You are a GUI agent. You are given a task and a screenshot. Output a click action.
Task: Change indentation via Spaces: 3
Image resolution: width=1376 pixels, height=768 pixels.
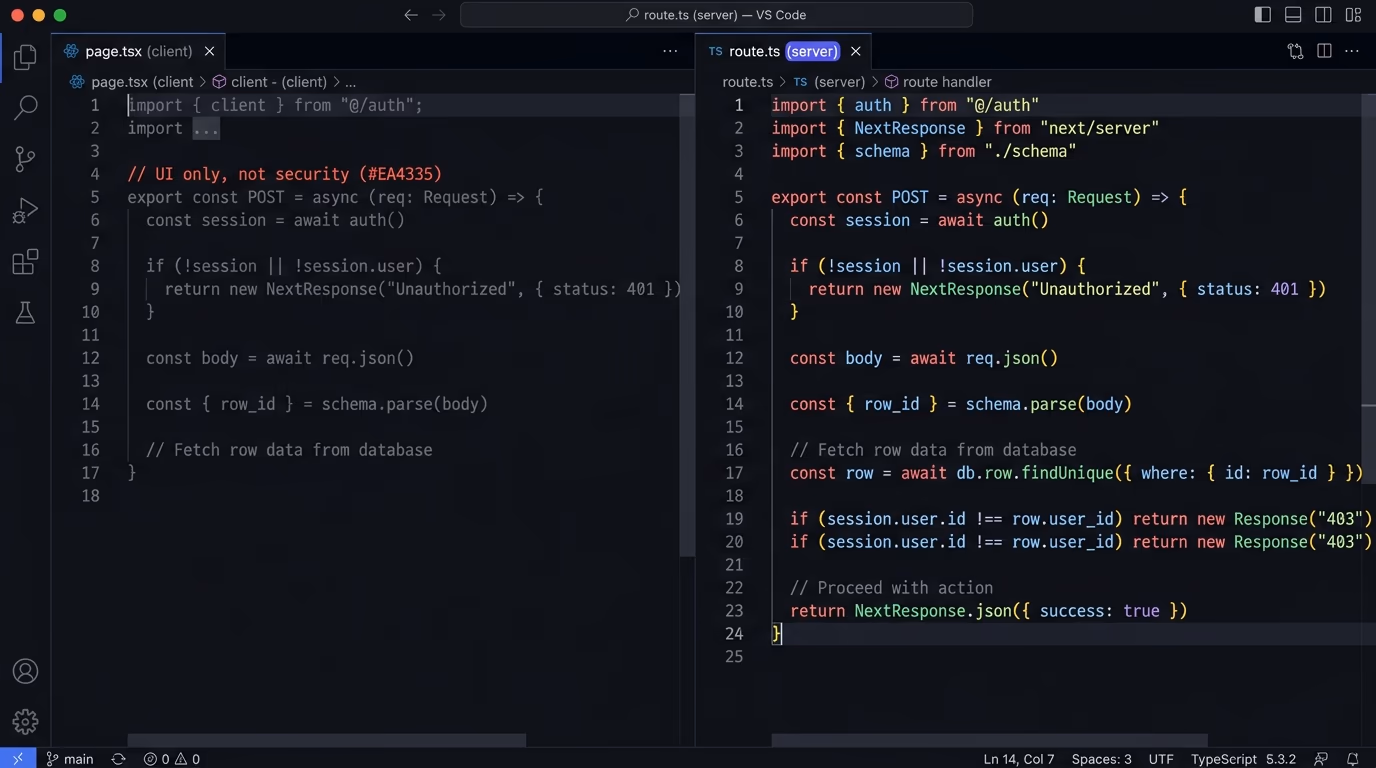click(x=1102, y=759)
